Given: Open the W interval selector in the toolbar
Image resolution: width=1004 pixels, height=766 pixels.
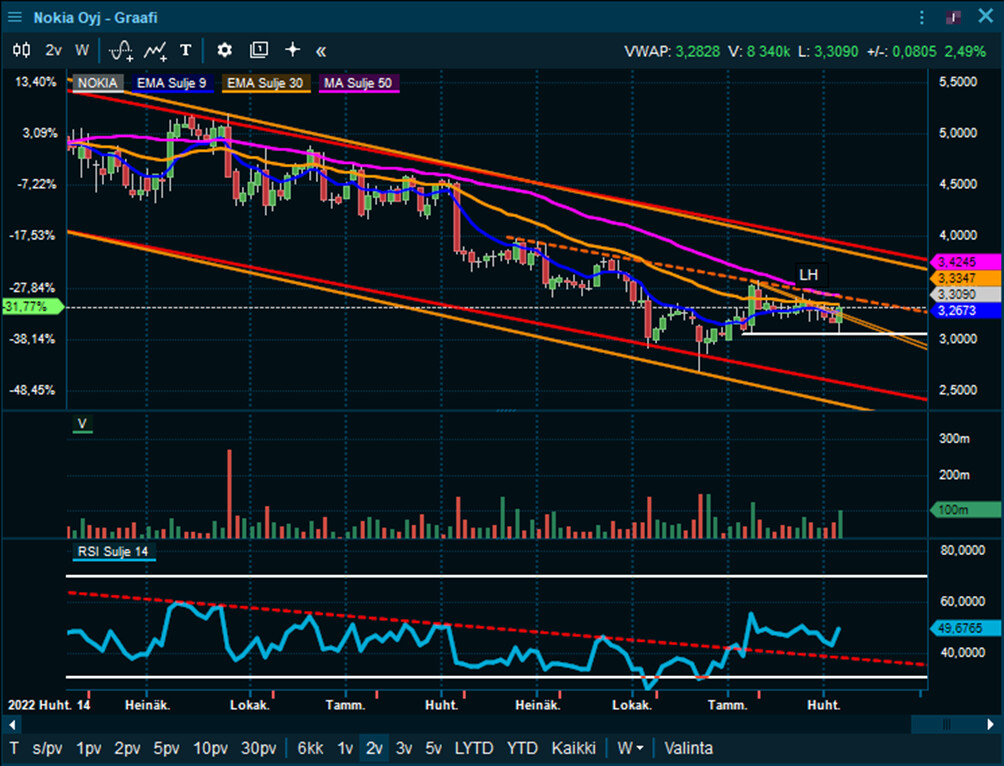Looking at the screenshot, I should click(82, 50).
